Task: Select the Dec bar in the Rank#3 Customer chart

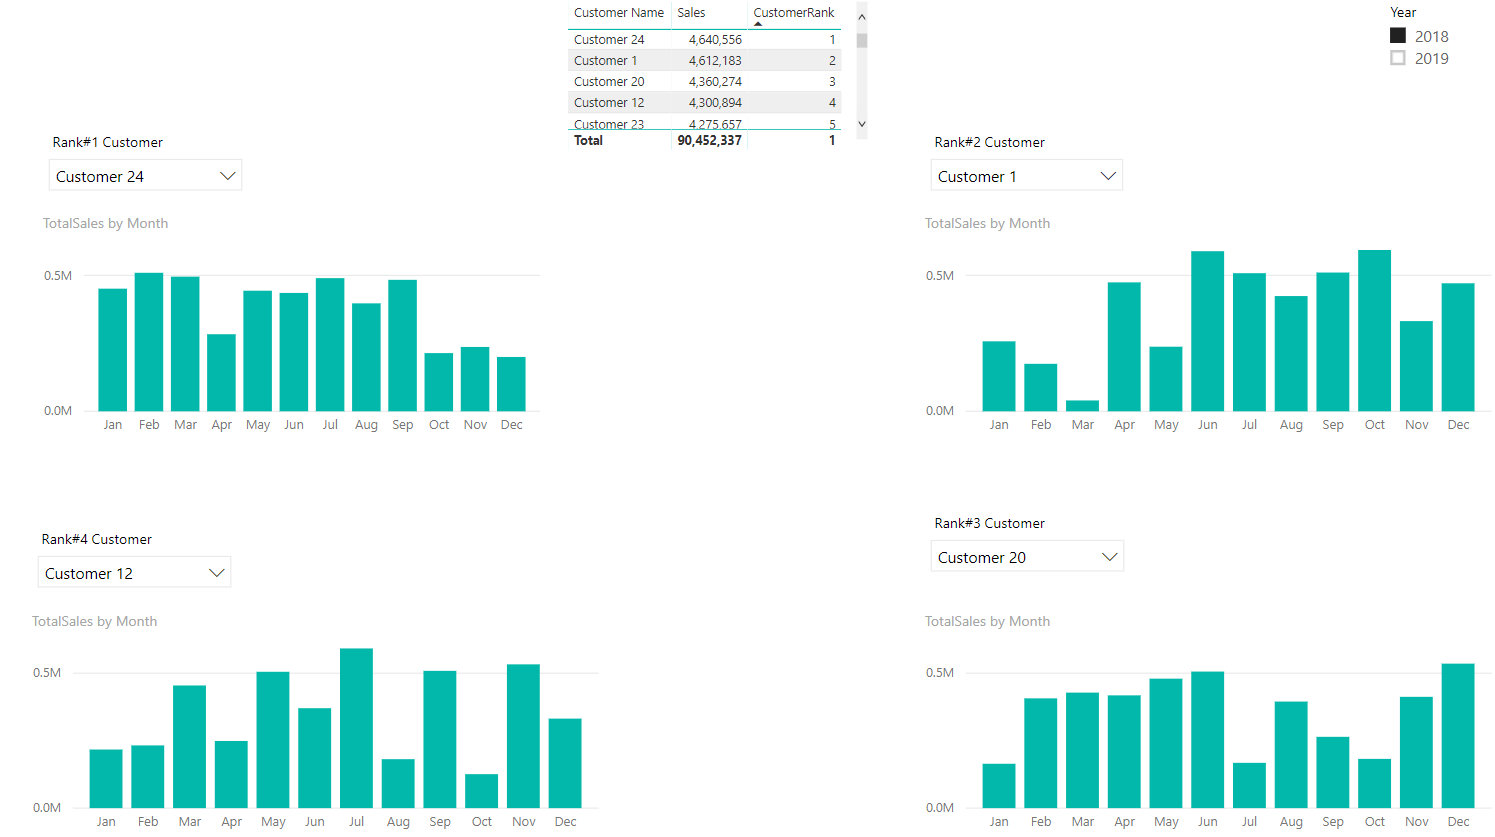Action: 1458,736
